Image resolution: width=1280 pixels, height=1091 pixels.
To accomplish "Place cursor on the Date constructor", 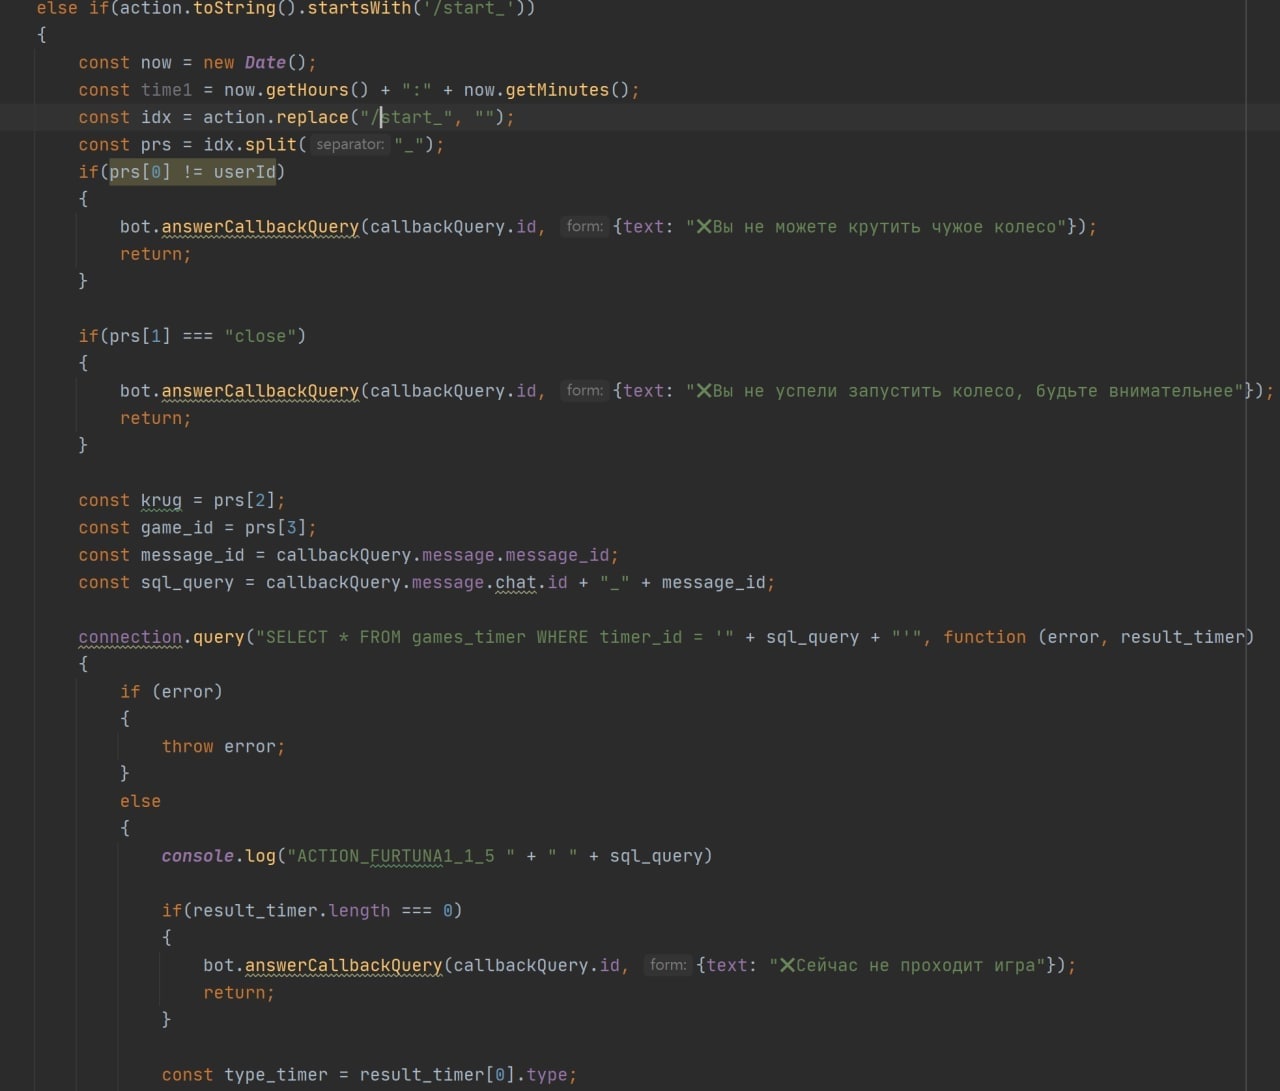I will coord(265,62).
